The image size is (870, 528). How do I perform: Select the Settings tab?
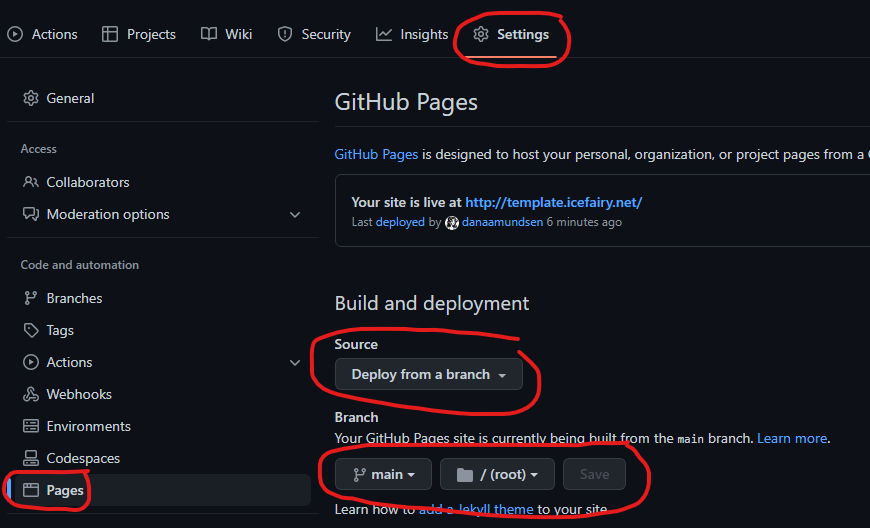click(x=511, y=34)
